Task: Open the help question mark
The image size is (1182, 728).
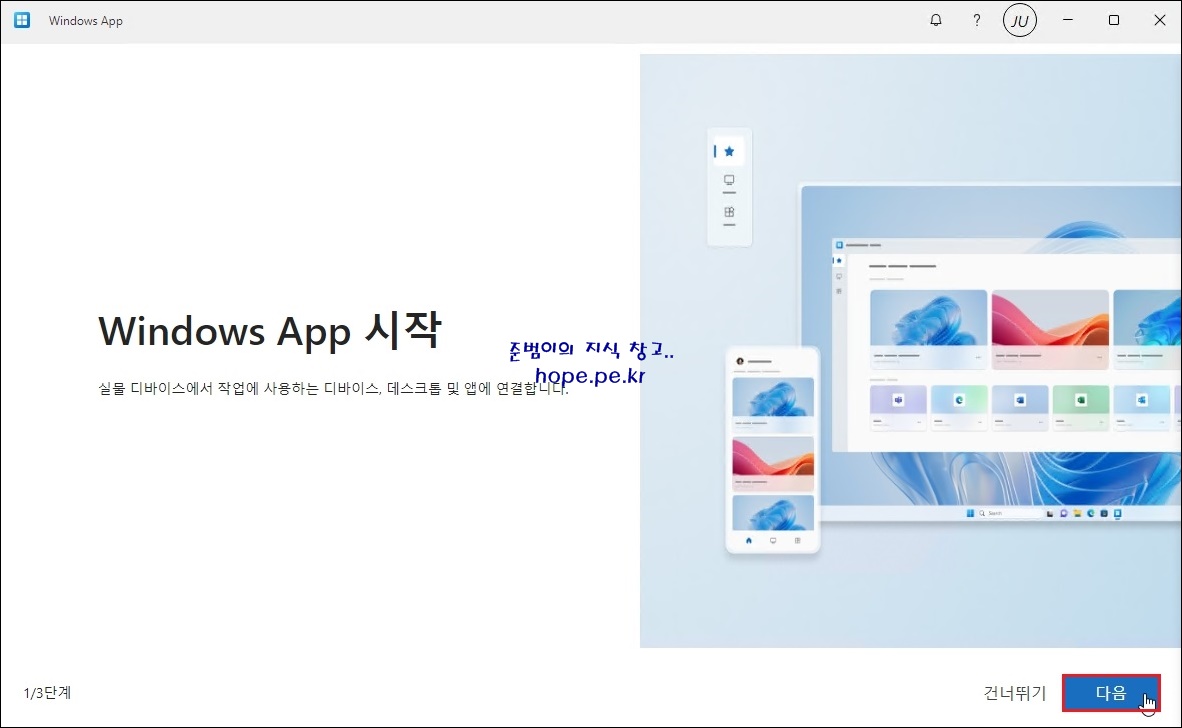Action: [x=977, y=20]
